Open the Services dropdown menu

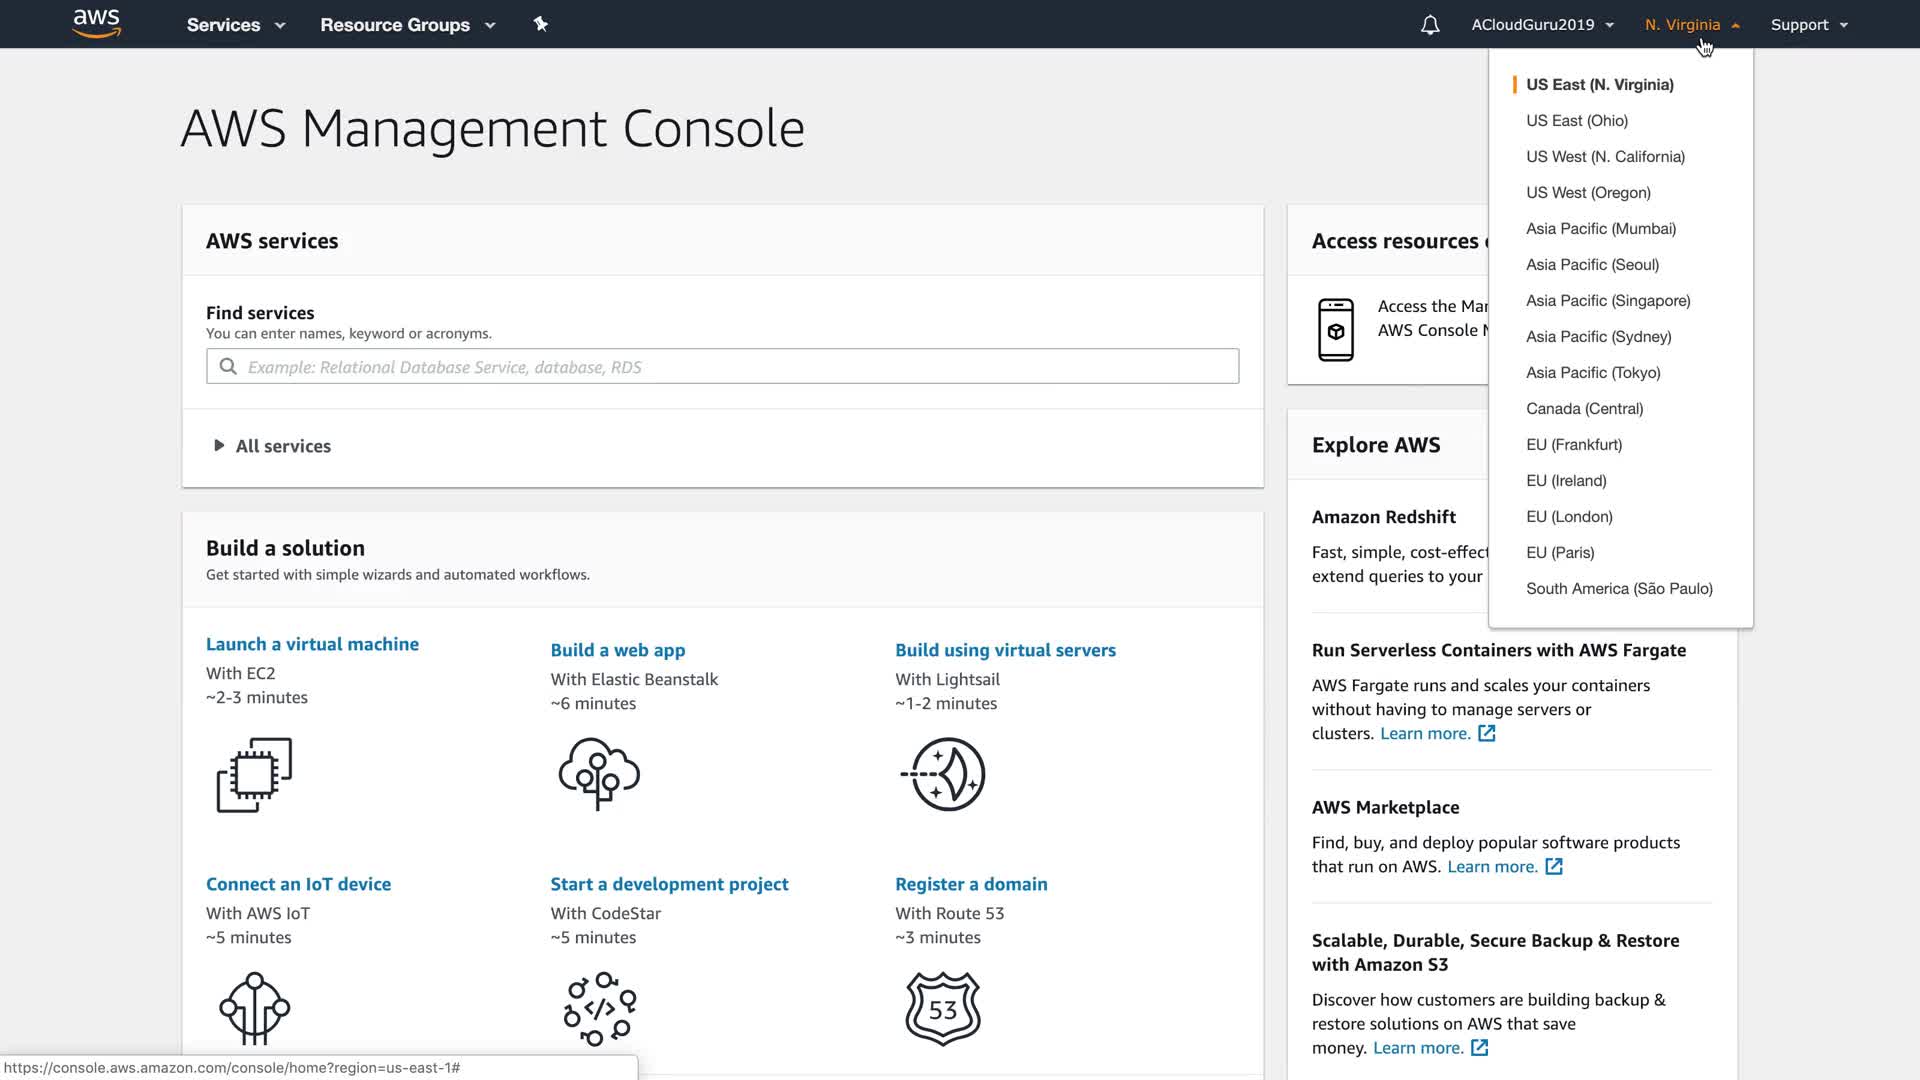tap(235, 25)
